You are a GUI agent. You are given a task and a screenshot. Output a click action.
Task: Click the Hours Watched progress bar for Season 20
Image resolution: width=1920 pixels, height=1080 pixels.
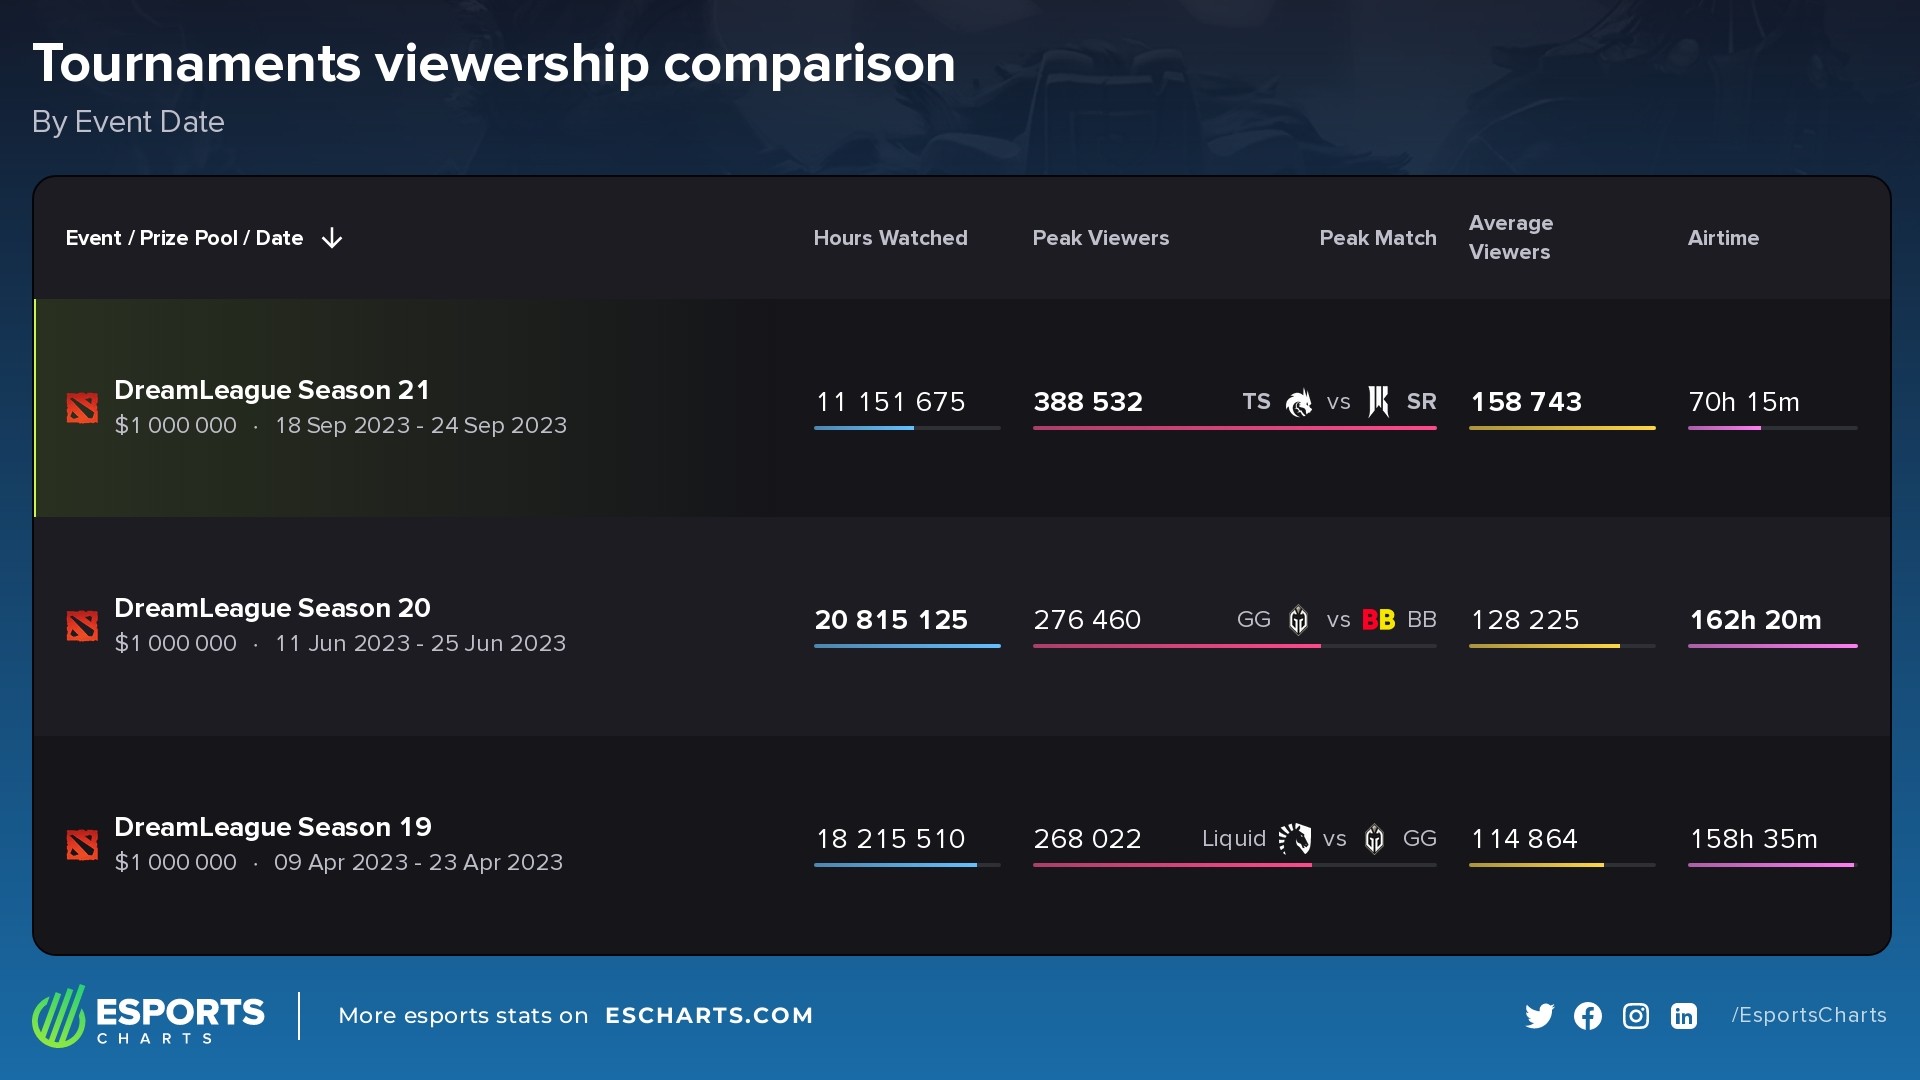(x=907, y=646)
